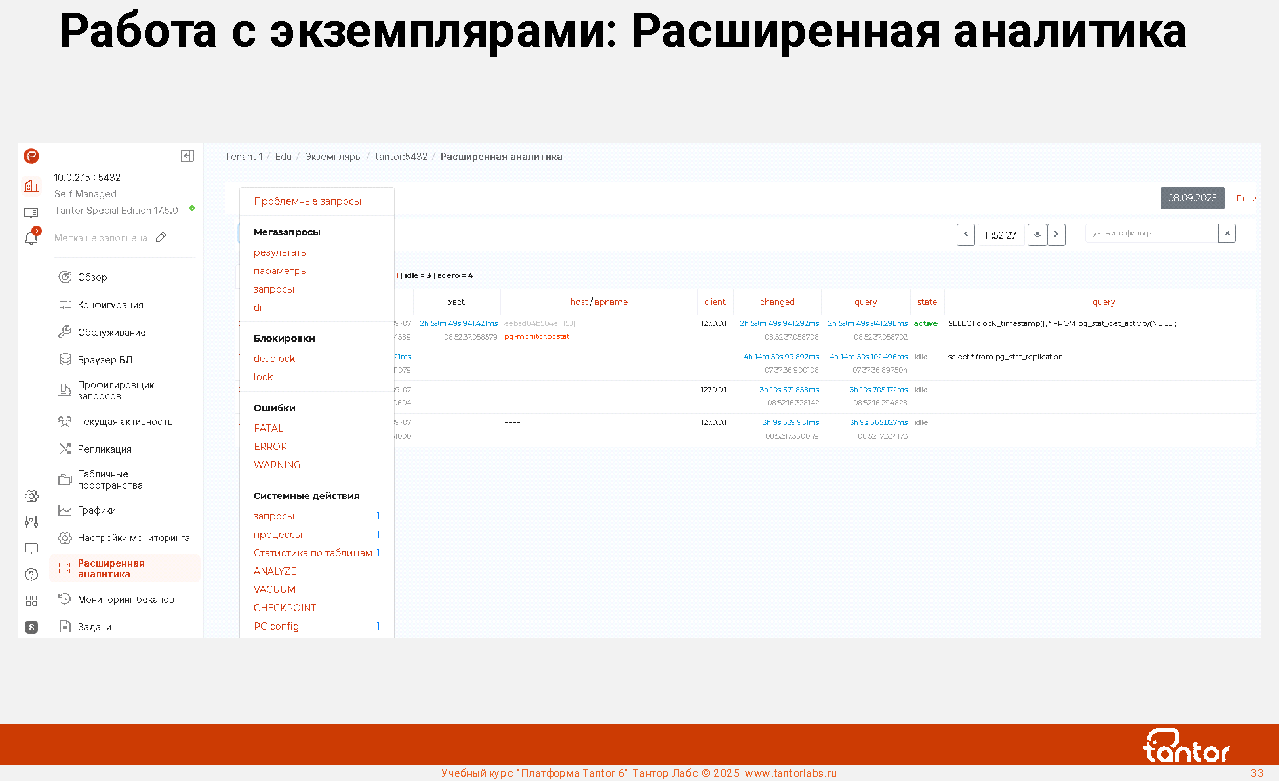
Task: Click the date button 08.09.2025
Action: pos(1192,198)
